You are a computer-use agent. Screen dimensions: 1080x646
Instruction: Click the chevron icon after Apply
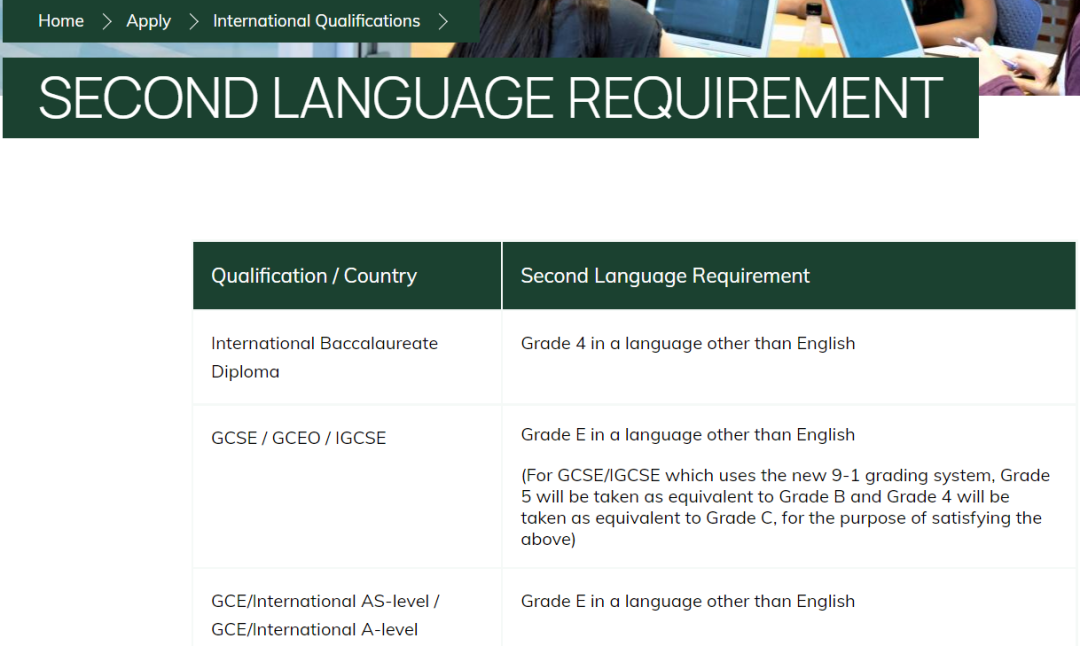click(x=193, y=20)
